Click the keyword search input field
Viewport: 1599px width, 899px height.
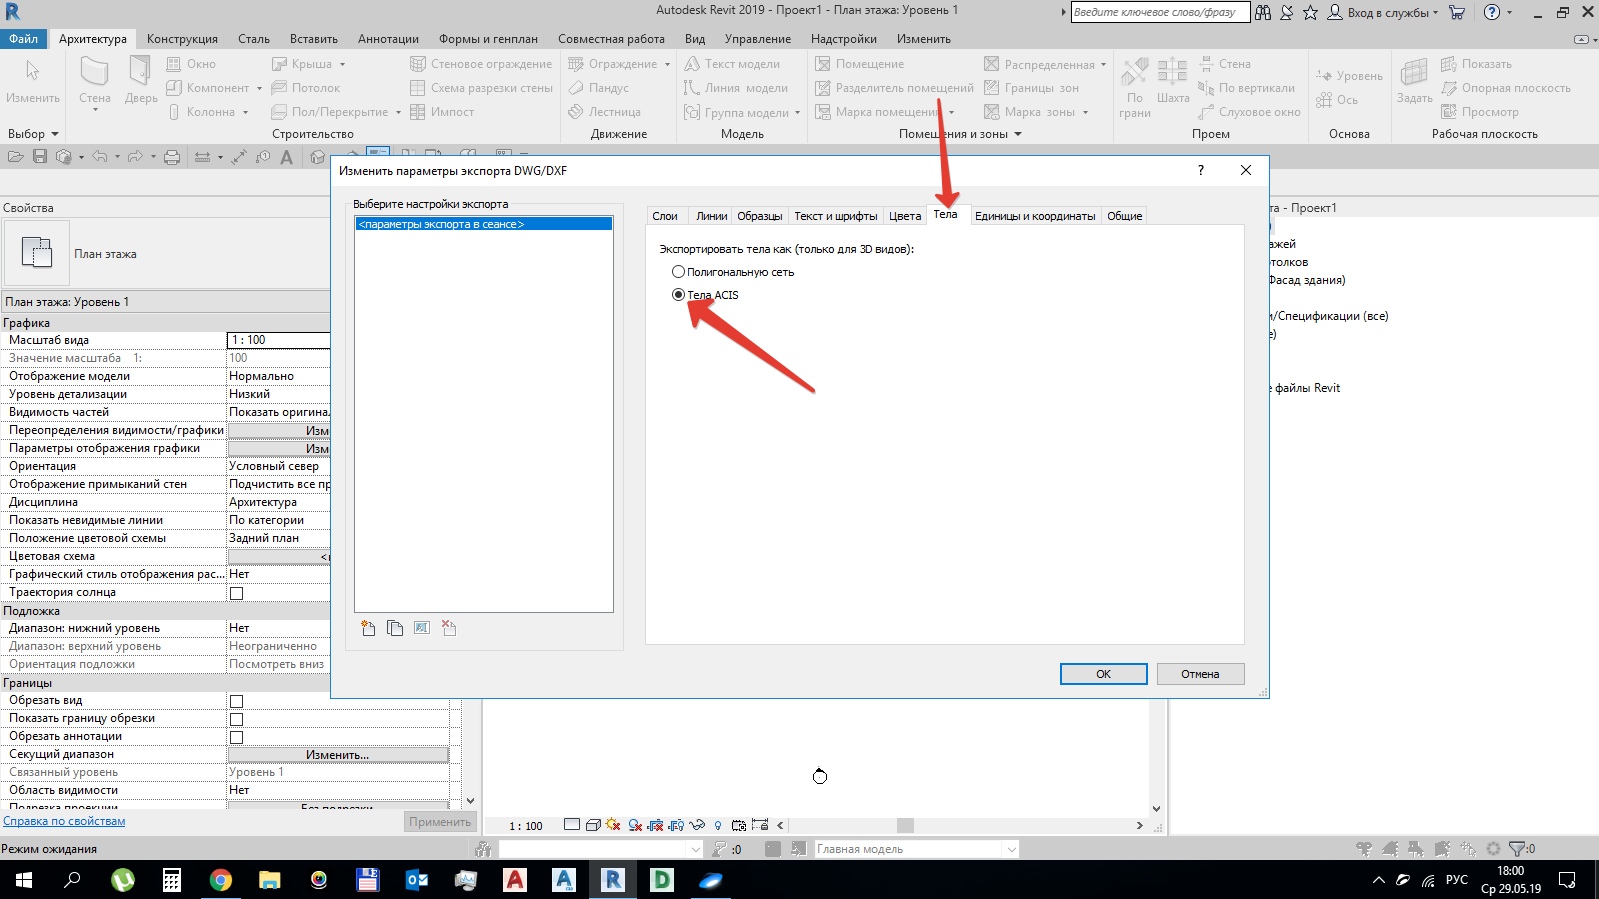(x=1160, y=12)
